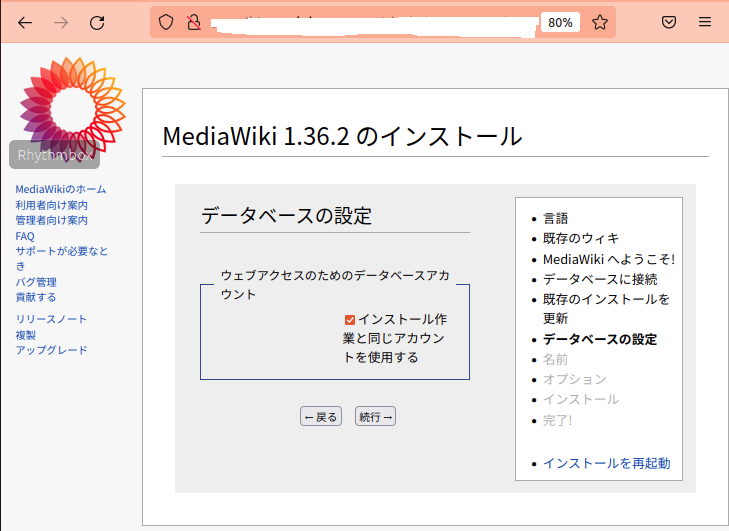Click the browser forward arrow

click(61, 22)
